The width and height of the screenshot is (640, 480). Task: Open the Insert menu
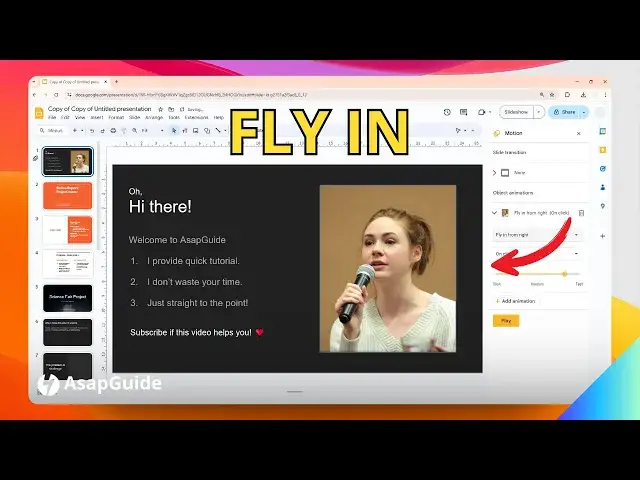(96, 117)
